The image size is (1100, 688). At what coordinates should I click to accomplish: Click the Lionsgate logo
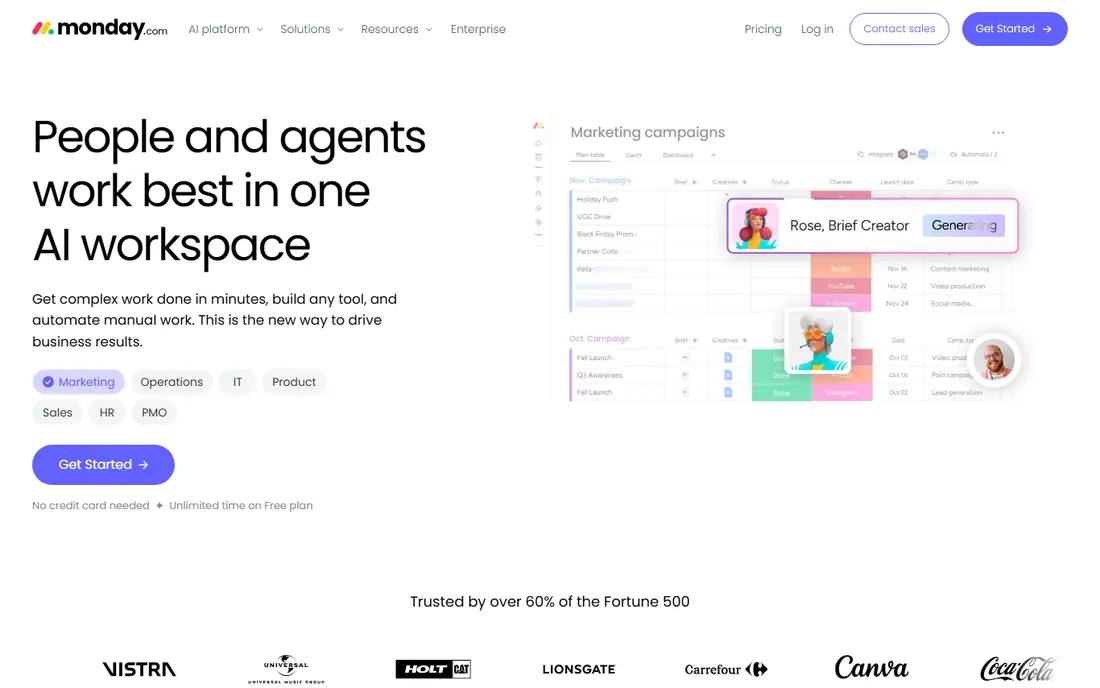[579, 669]
